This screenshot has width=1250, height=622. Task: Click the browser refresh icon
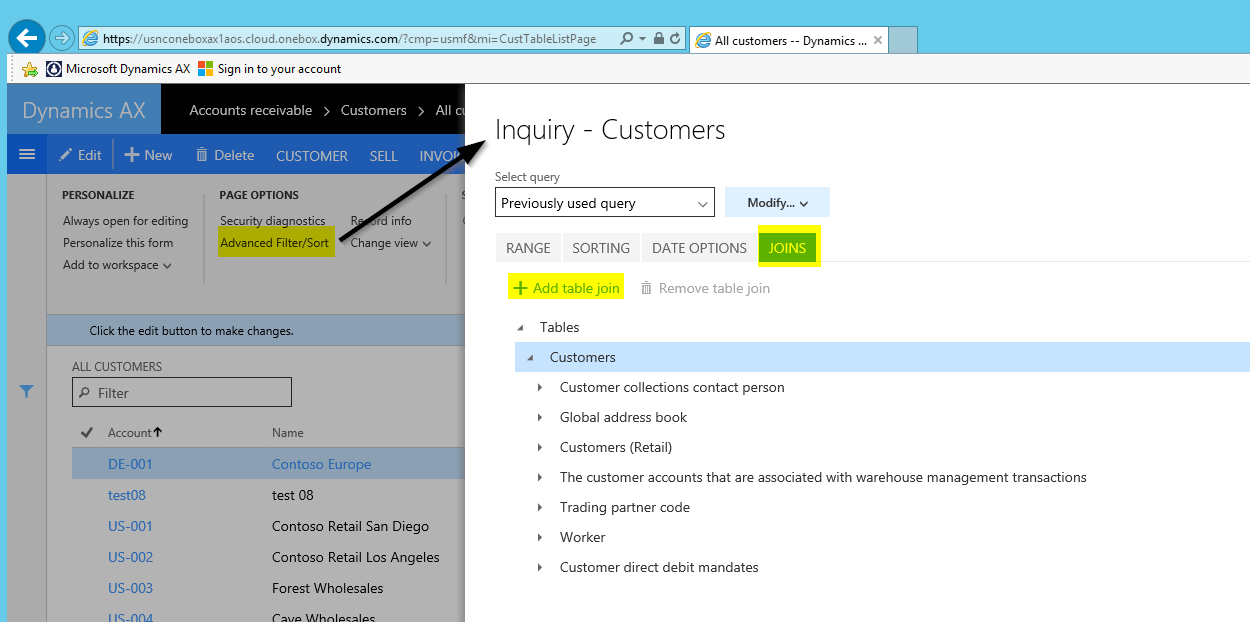click(x=675, y=39)
